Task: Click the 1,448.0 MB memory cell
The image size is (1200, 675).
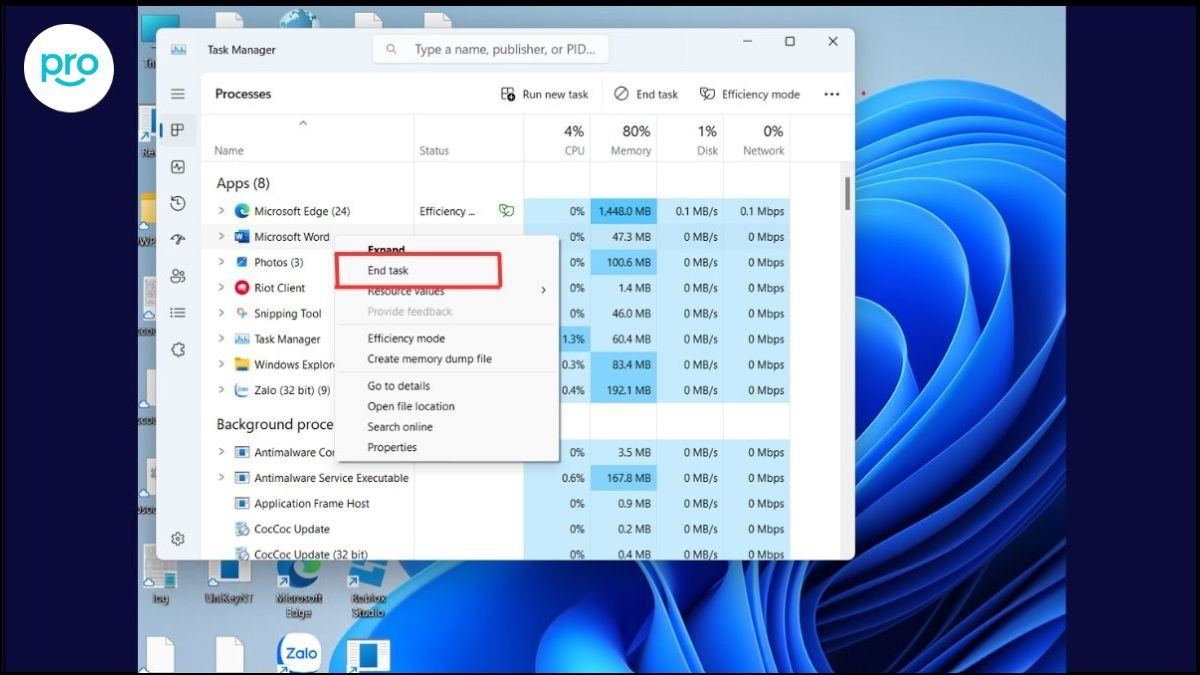Action: pyautogui.click(x=624, y=211)
